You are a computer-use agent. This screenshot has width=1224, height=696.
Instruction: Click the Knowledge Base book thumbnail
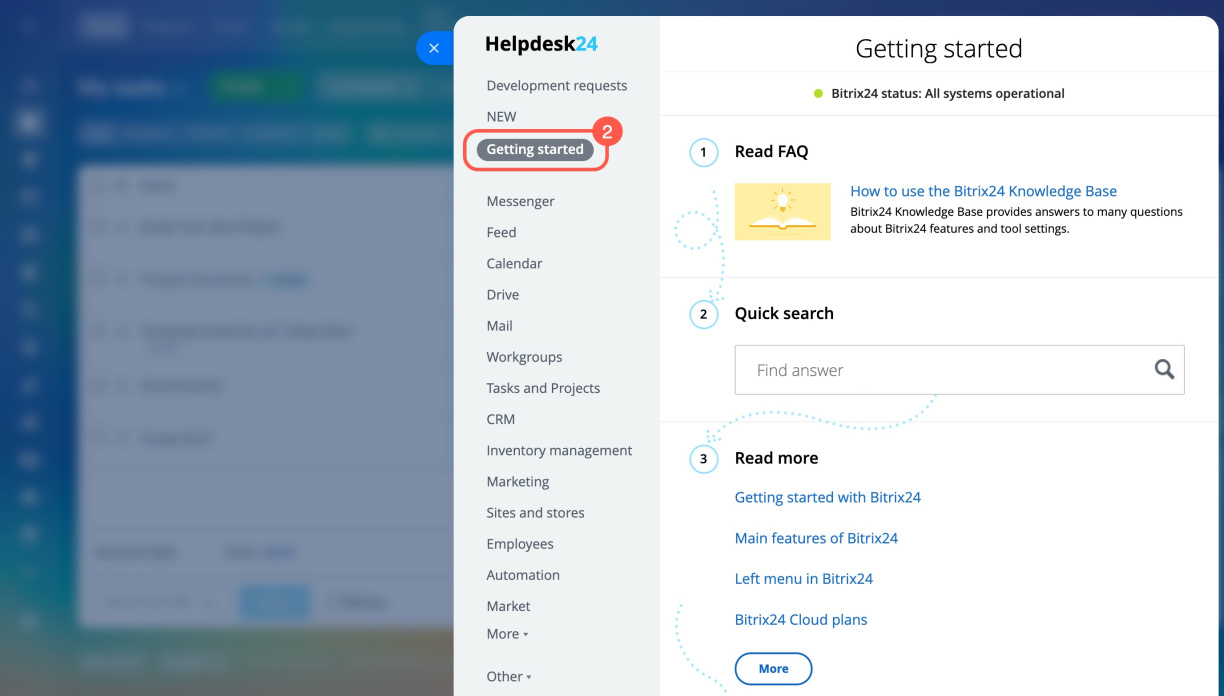pos(782,212)
